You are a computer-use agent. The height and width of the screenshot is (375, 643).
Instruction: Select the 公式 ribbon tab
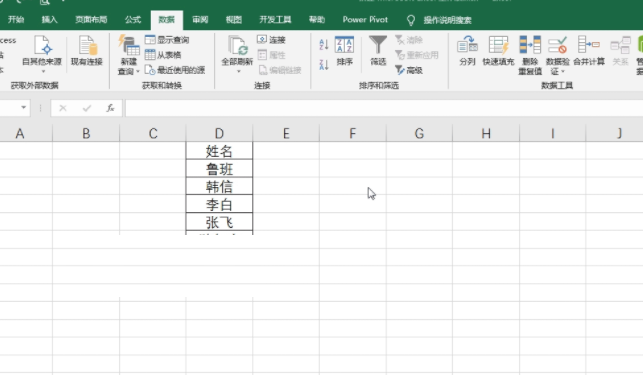133,20
